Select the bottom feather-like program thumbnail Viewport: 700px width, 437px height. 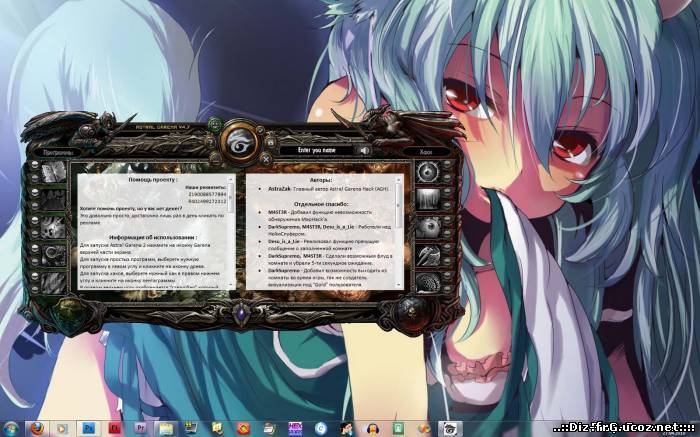[54, 282]
